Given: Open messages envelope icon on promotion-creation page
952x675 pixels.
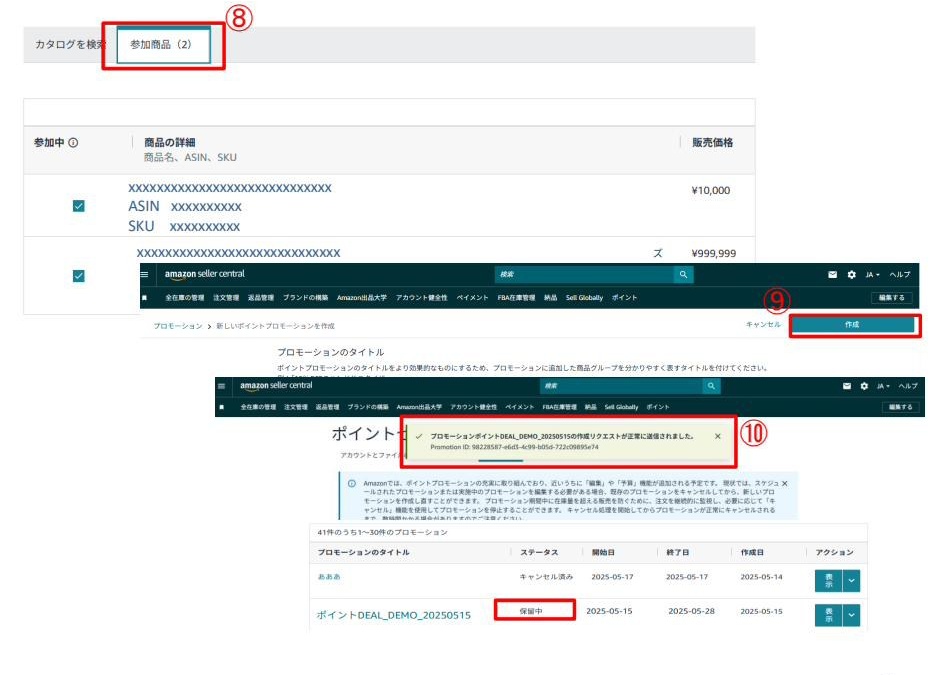Looking at the screenshot, I should (832, 274).
